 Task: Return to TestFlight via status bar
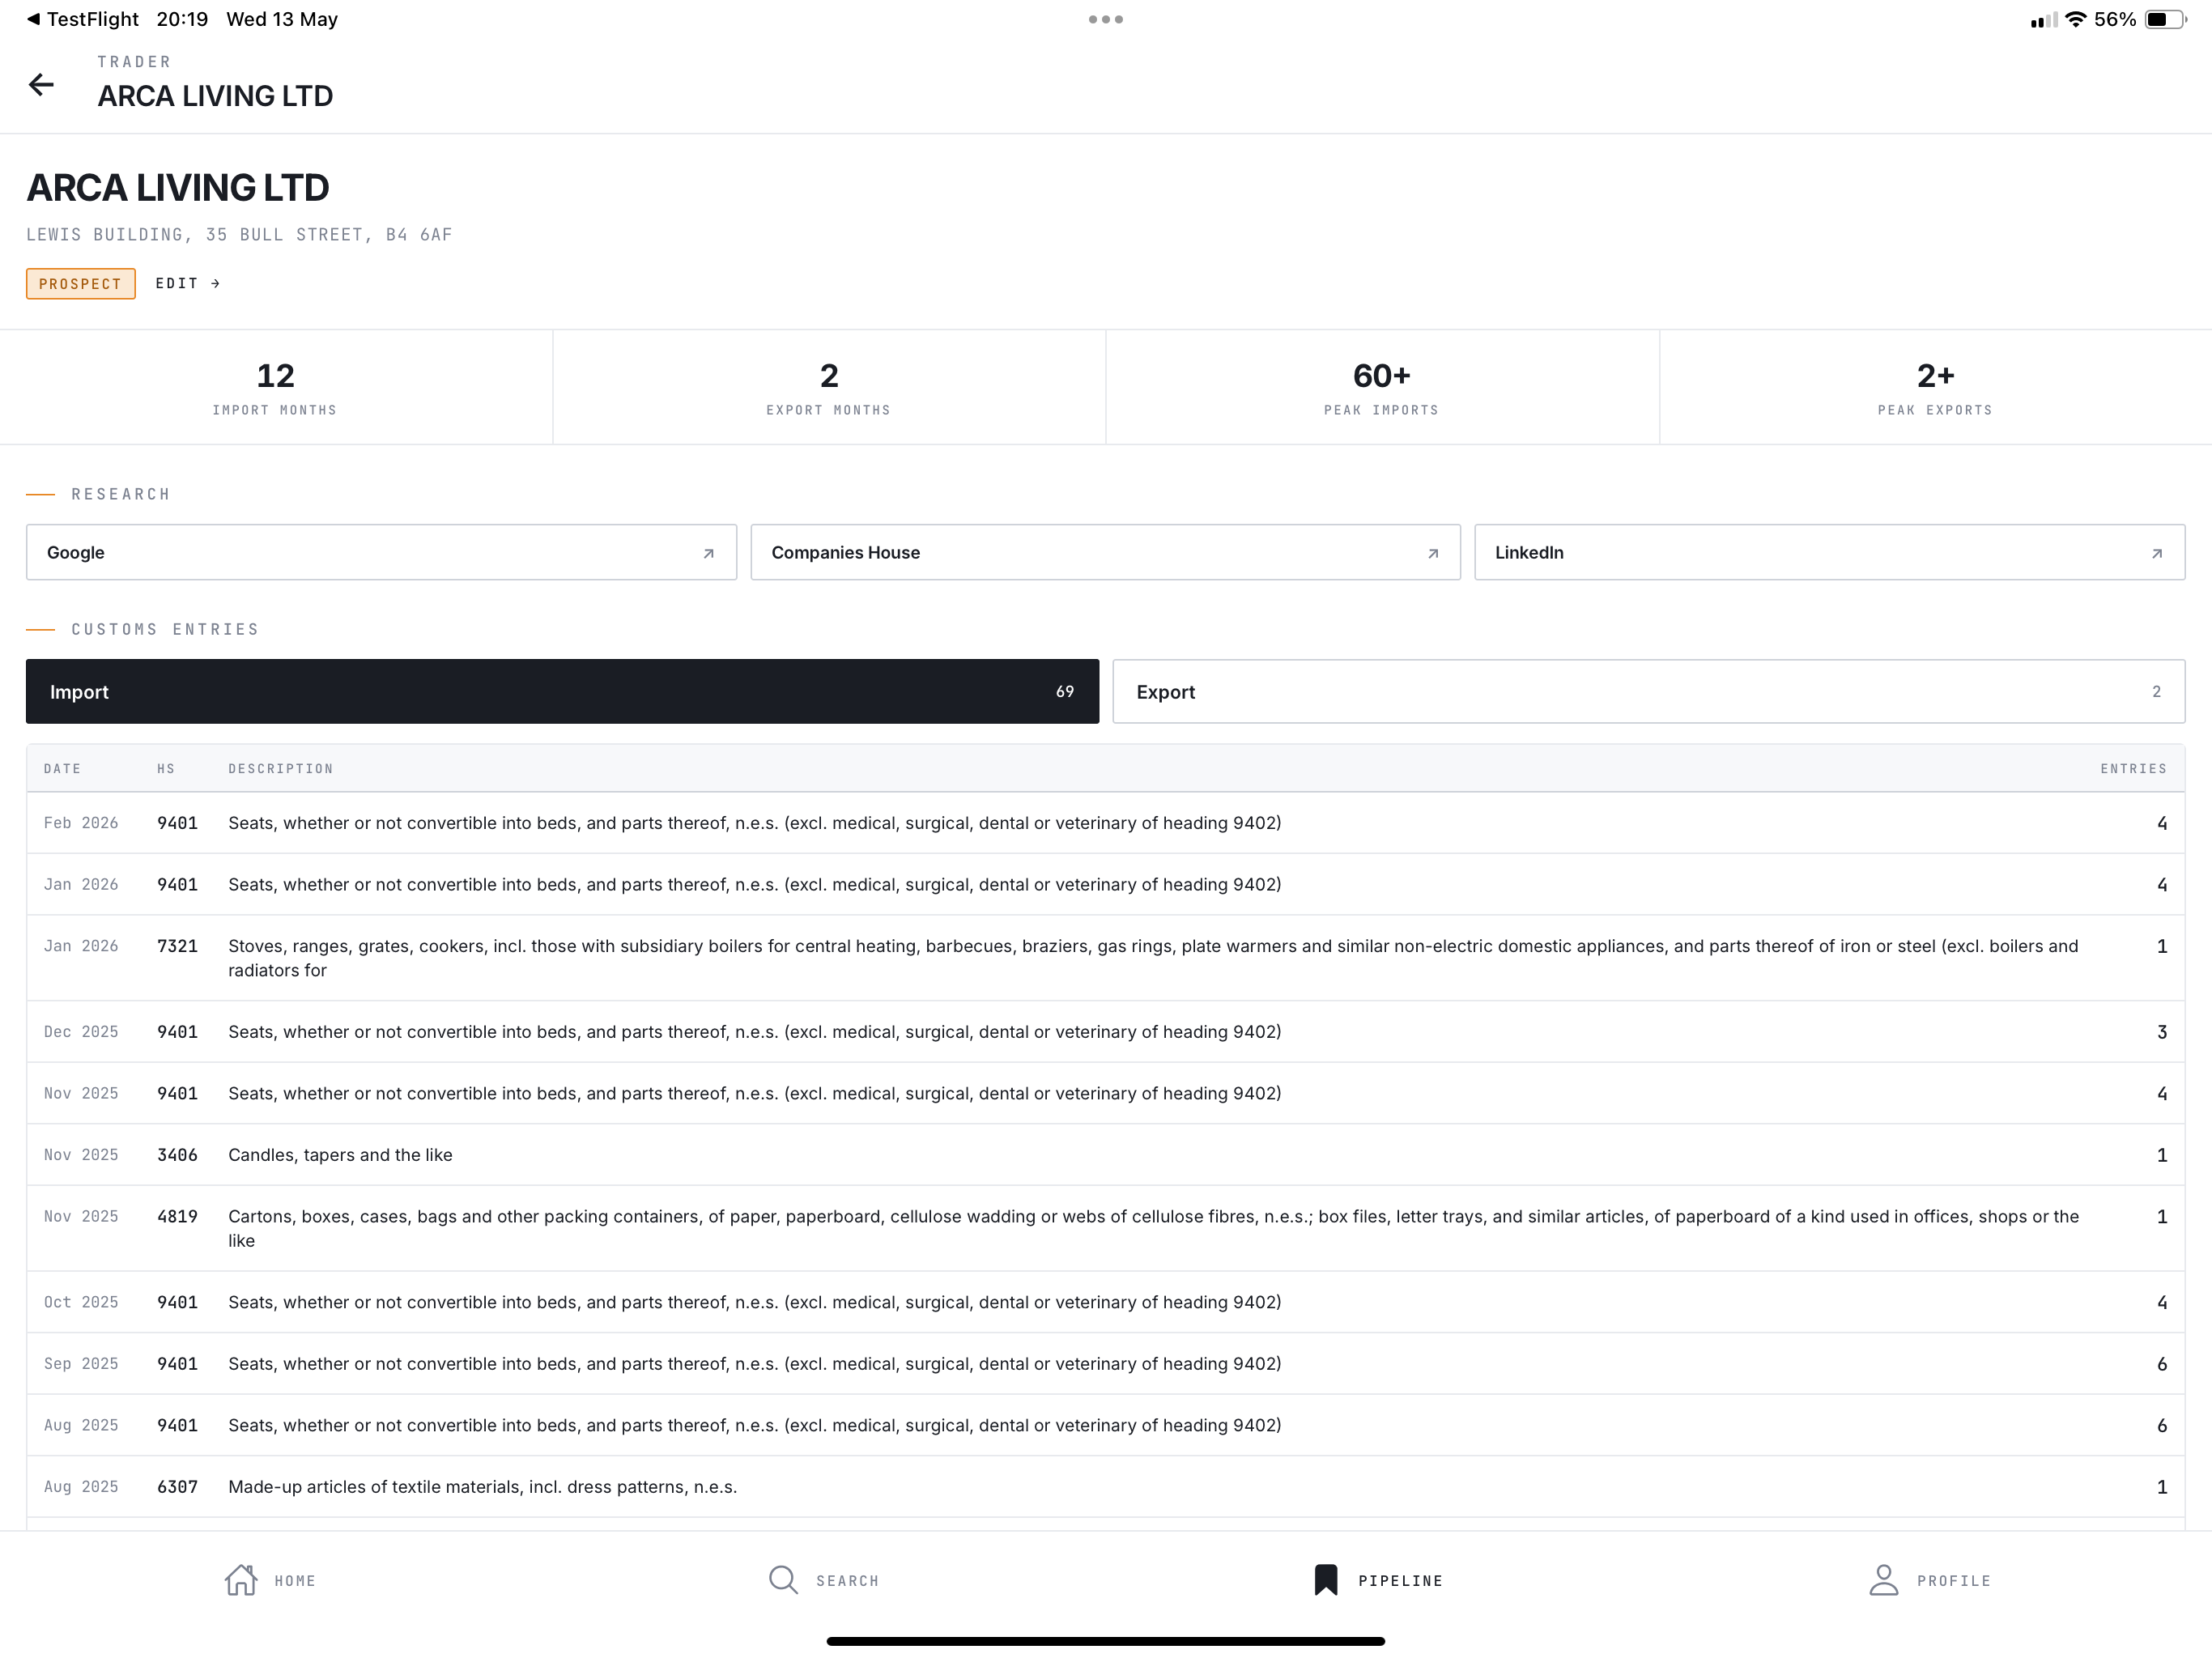coord(83,19)
